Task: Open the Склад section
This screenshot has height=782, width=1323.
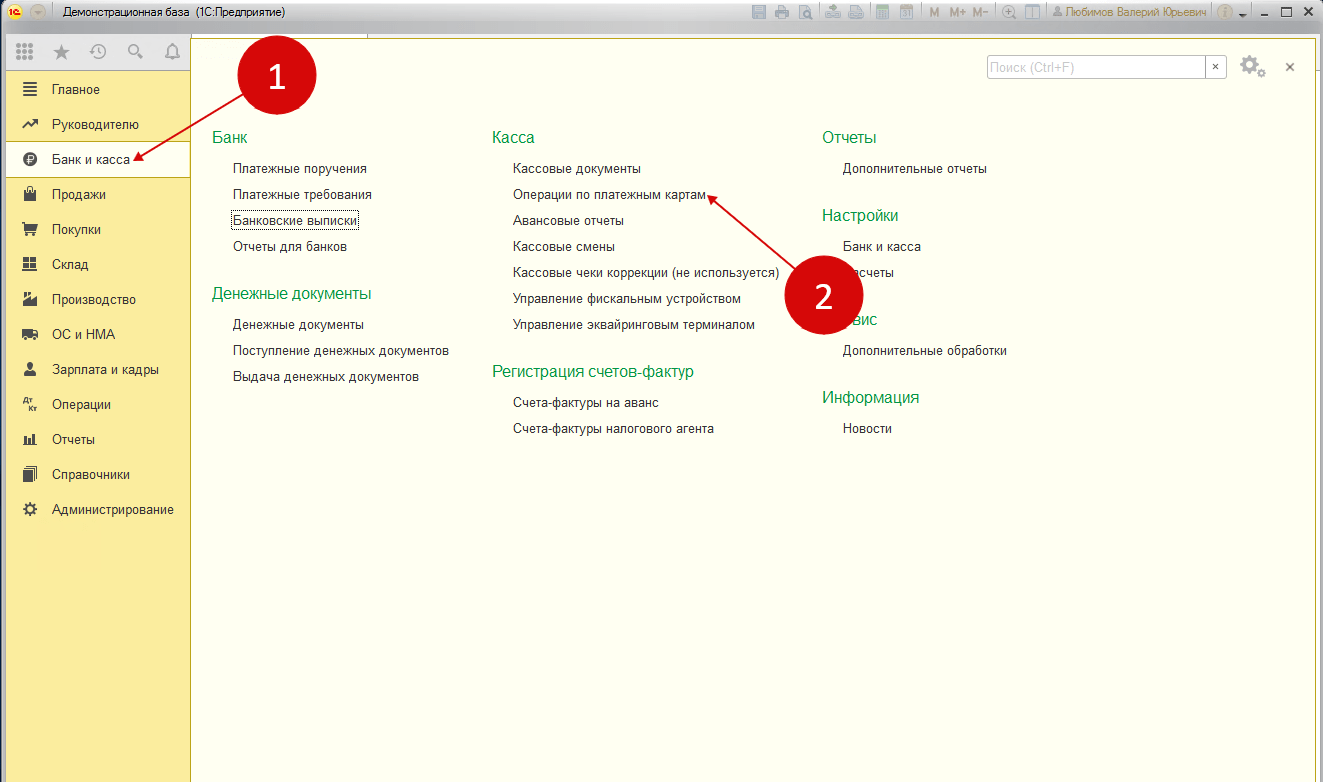Action: (98, 265)
